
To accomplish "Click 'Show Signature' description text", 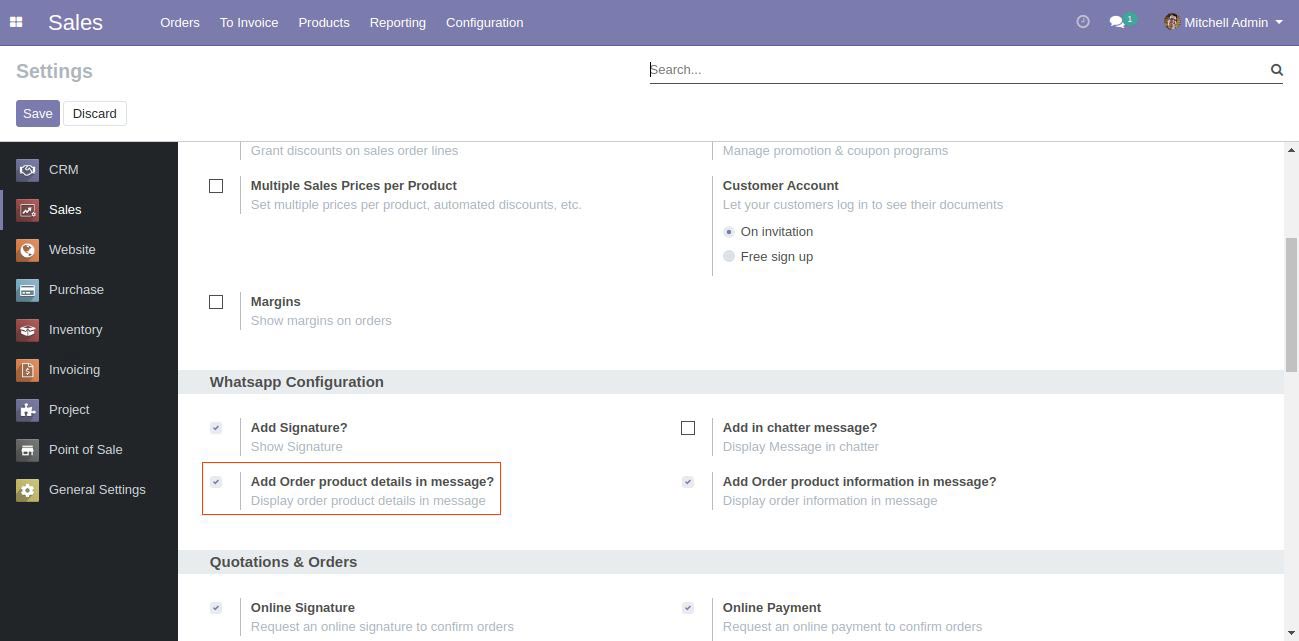I will point(296,447).
